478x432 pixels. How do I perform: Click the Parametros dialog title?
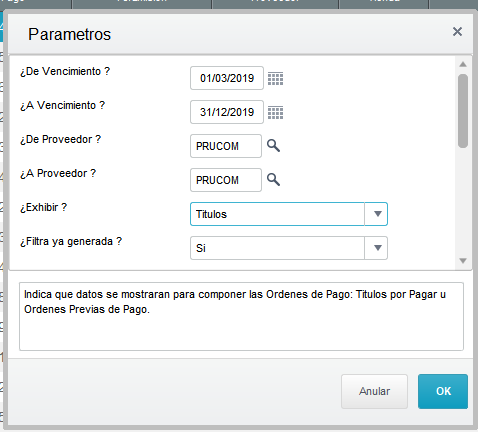69,34
